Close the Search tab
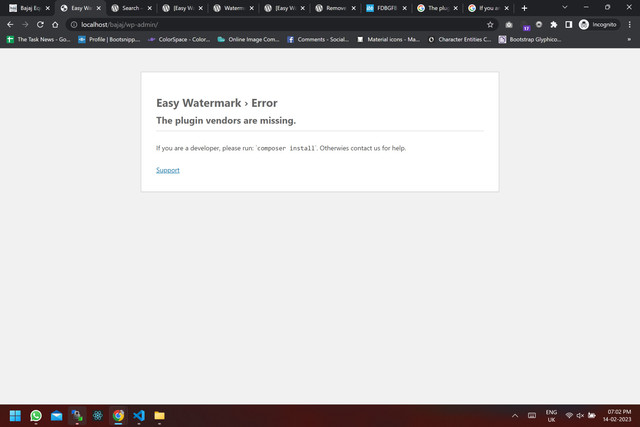 tap(150, 8)
